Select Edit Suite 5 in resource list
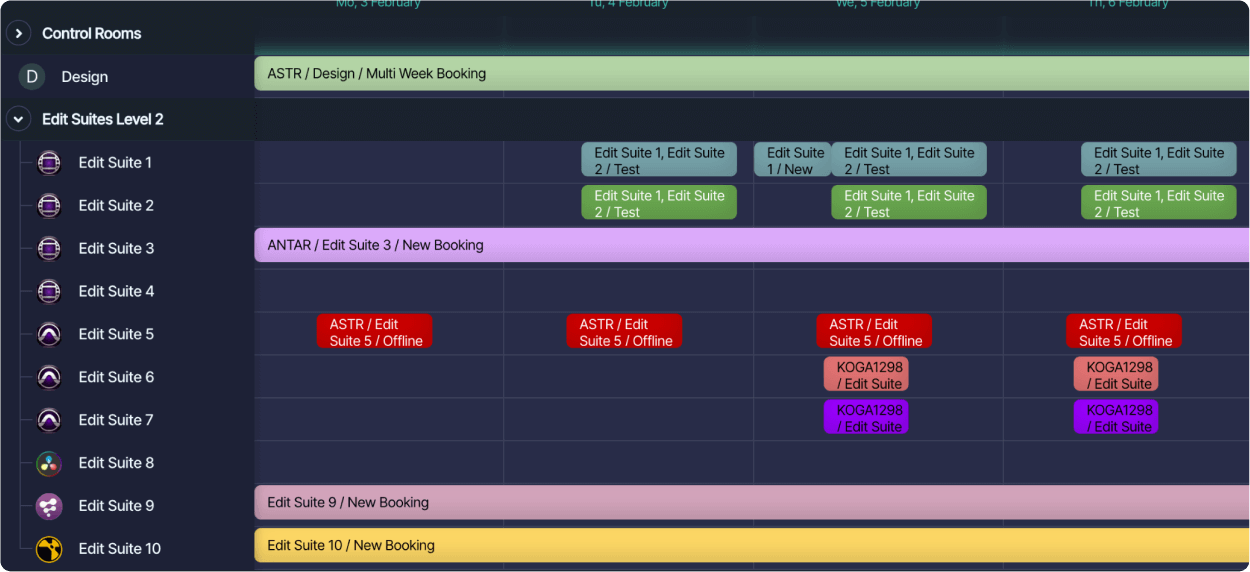 (117, 335)
